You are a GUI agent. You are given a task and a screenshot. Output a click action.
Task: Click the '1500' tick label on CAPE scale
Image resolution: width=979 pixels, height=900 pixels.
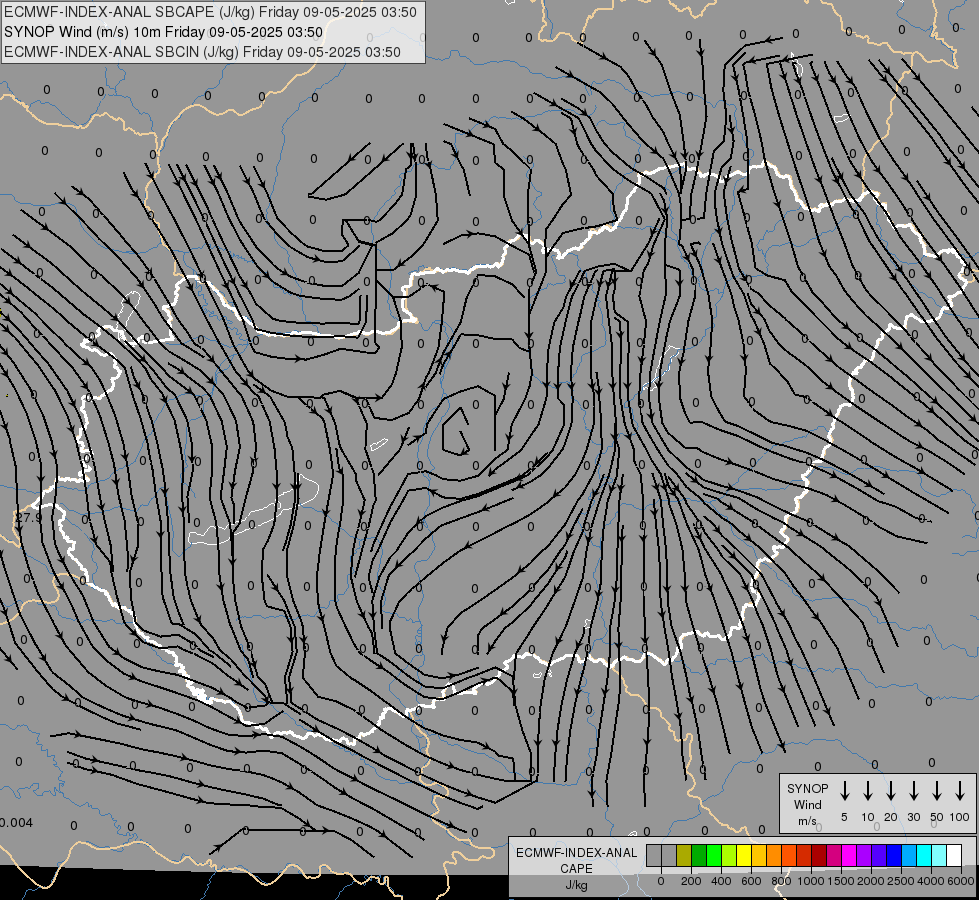point(841,881)
